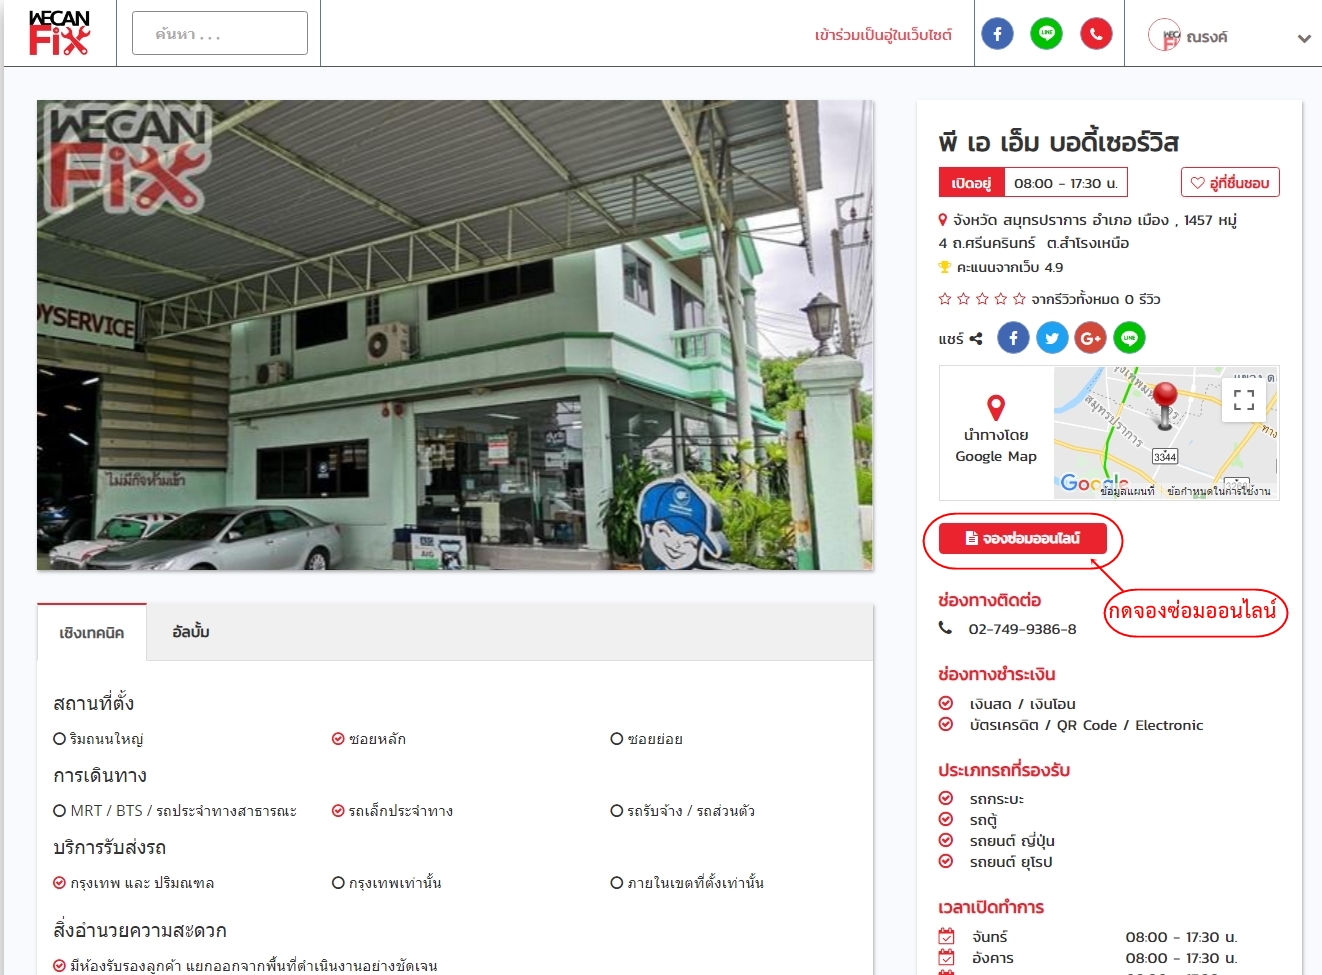The image size is (1322, 975).
Task: Select the รถรับจ้าง / รถส่วนตัว option
Action: pos(683,811)
